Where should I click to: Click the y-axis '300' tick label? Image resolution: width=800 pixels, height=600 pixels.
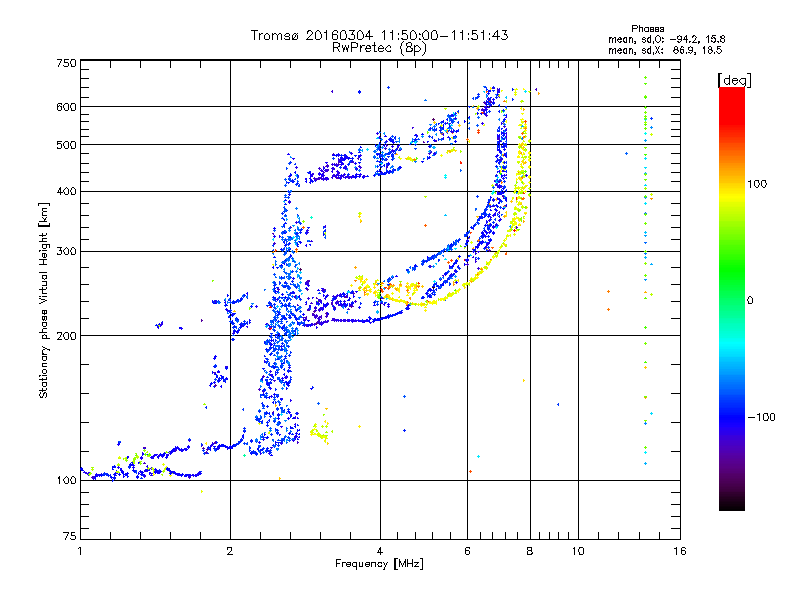[66, 251]
